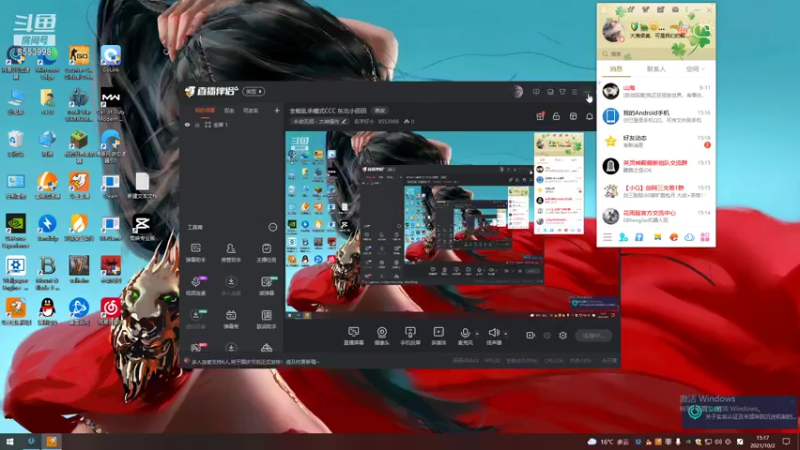The height and width of the screenshot is (450, 800).
Task: Open streaming settings gear
Action: pyautogui.click(x=563, y=335)
